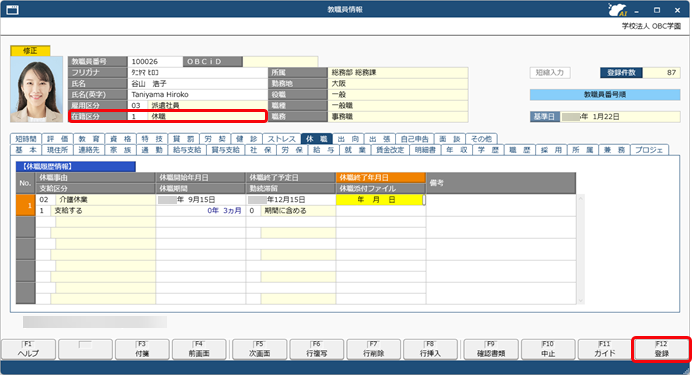Click the 教職員番号 field showing 100026
Screen dimensions: 692x375
[x=155, y=61]
